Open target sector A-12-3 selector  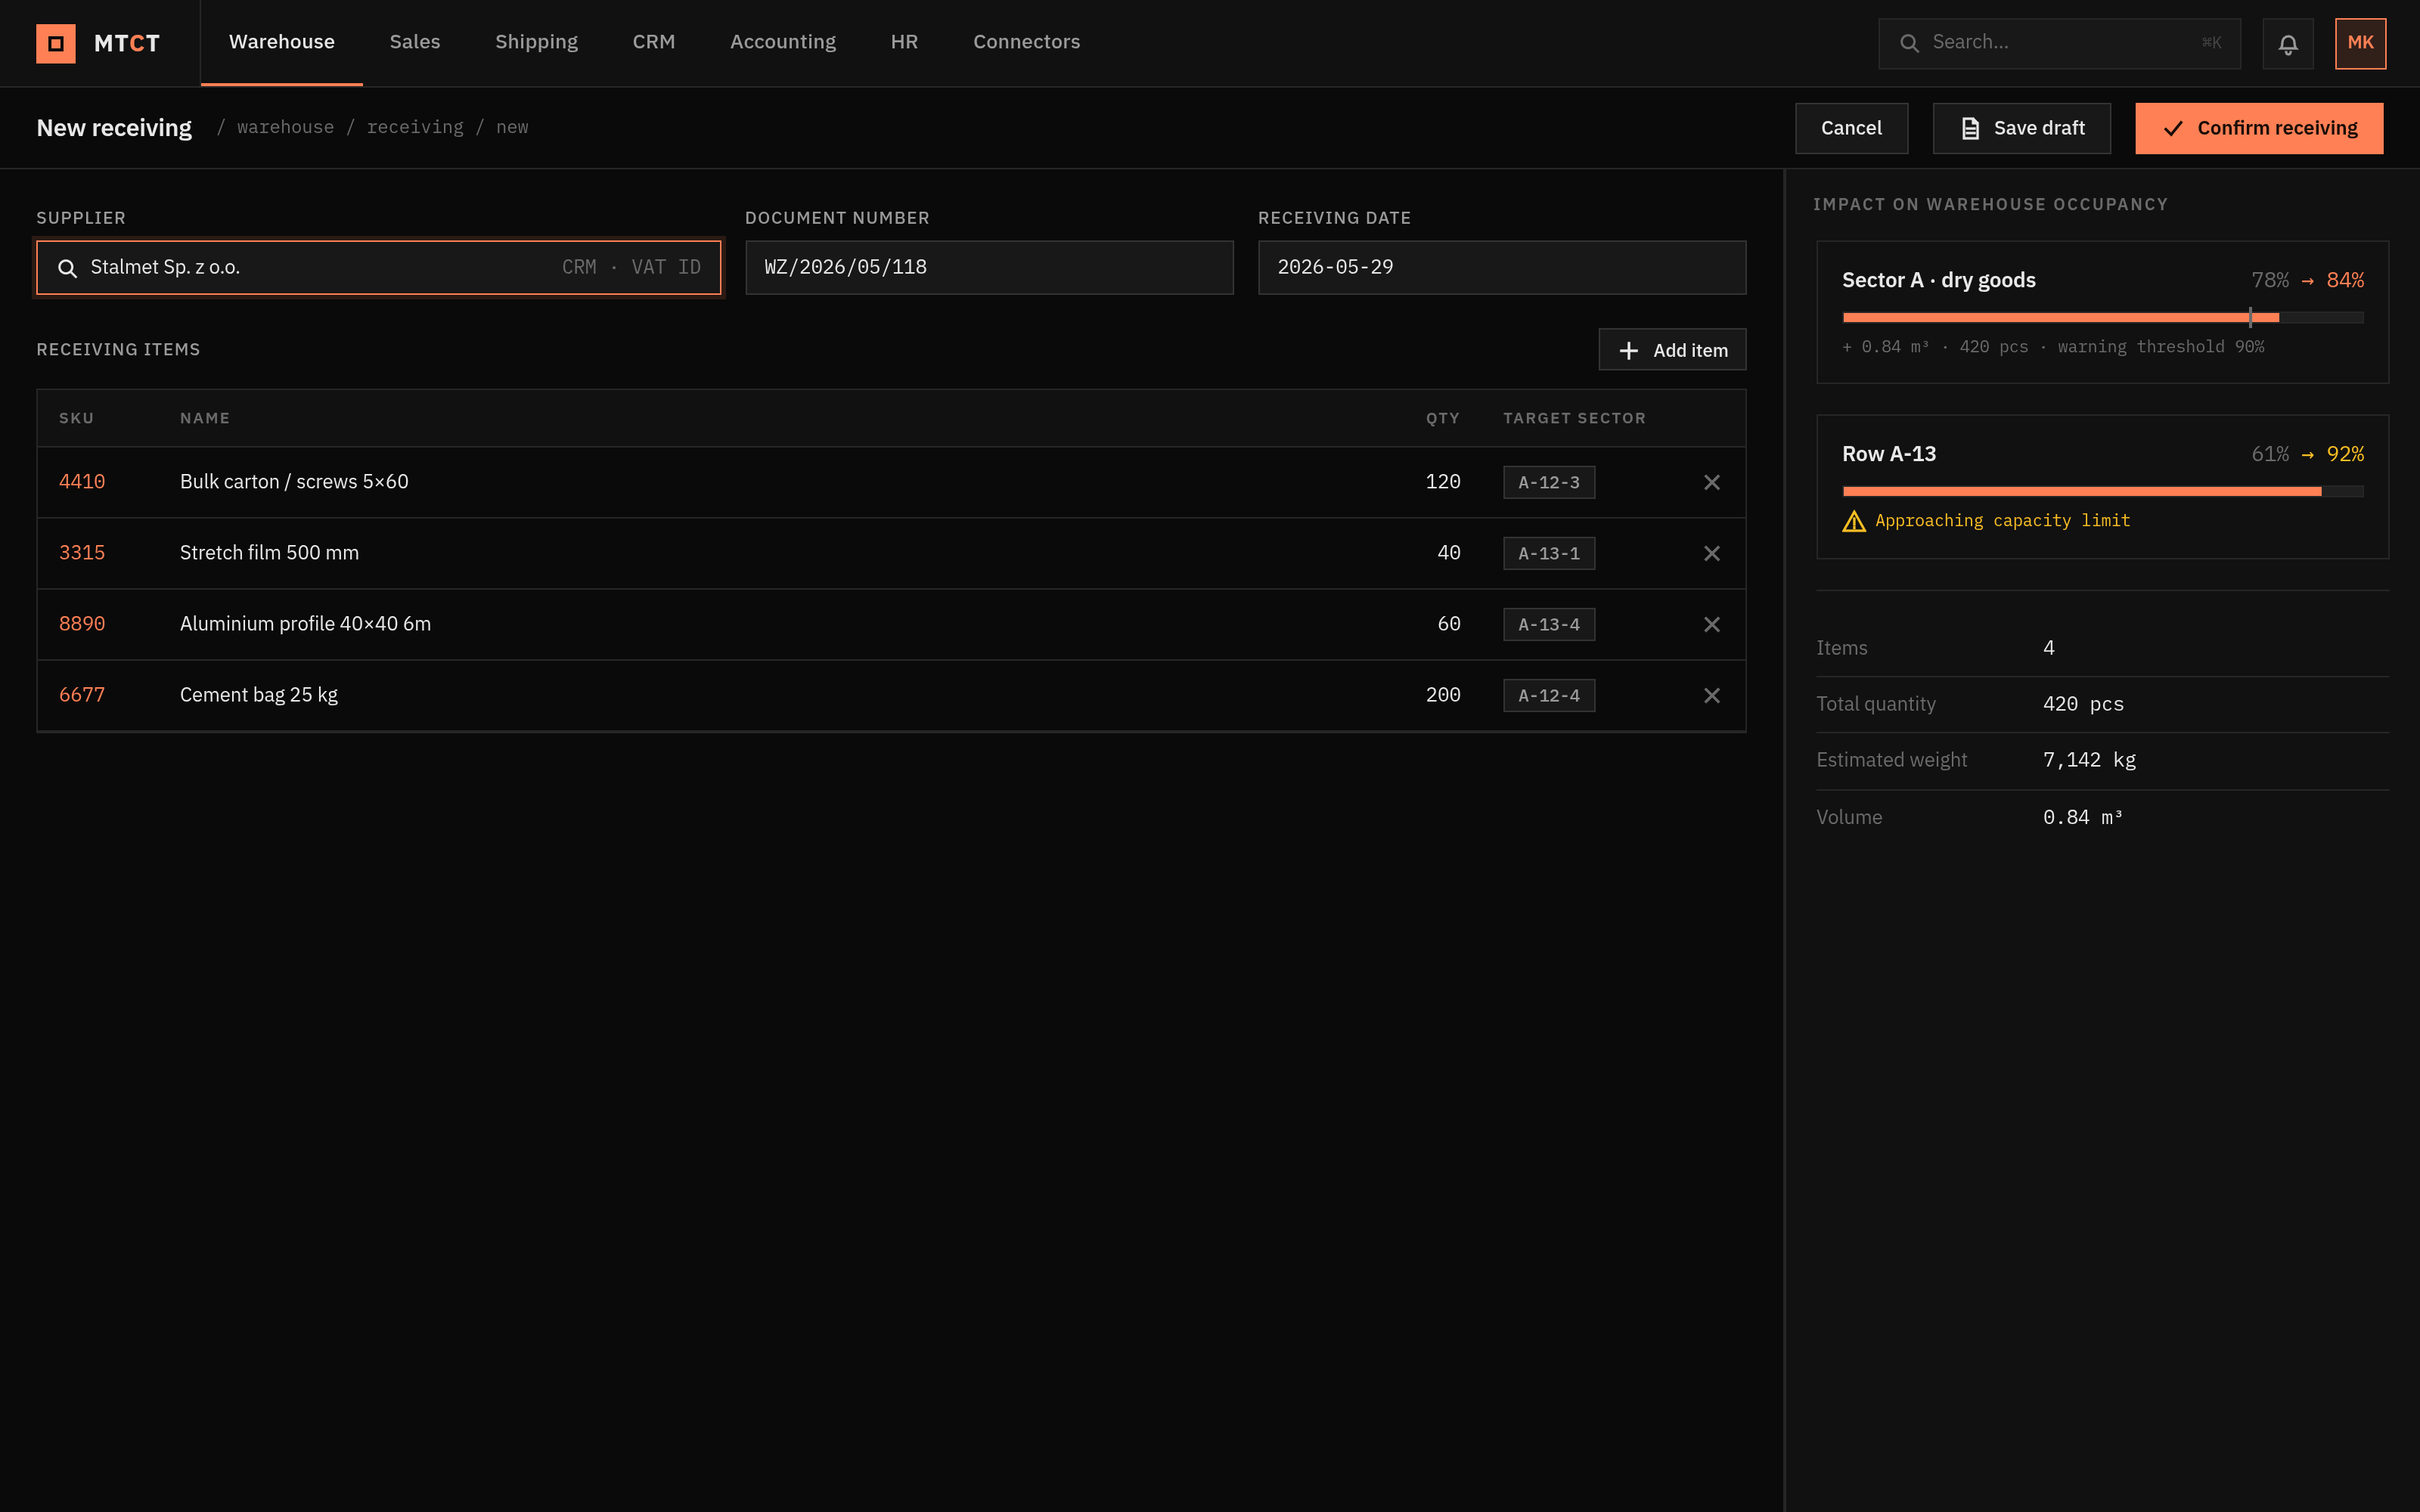[1549, 482]
